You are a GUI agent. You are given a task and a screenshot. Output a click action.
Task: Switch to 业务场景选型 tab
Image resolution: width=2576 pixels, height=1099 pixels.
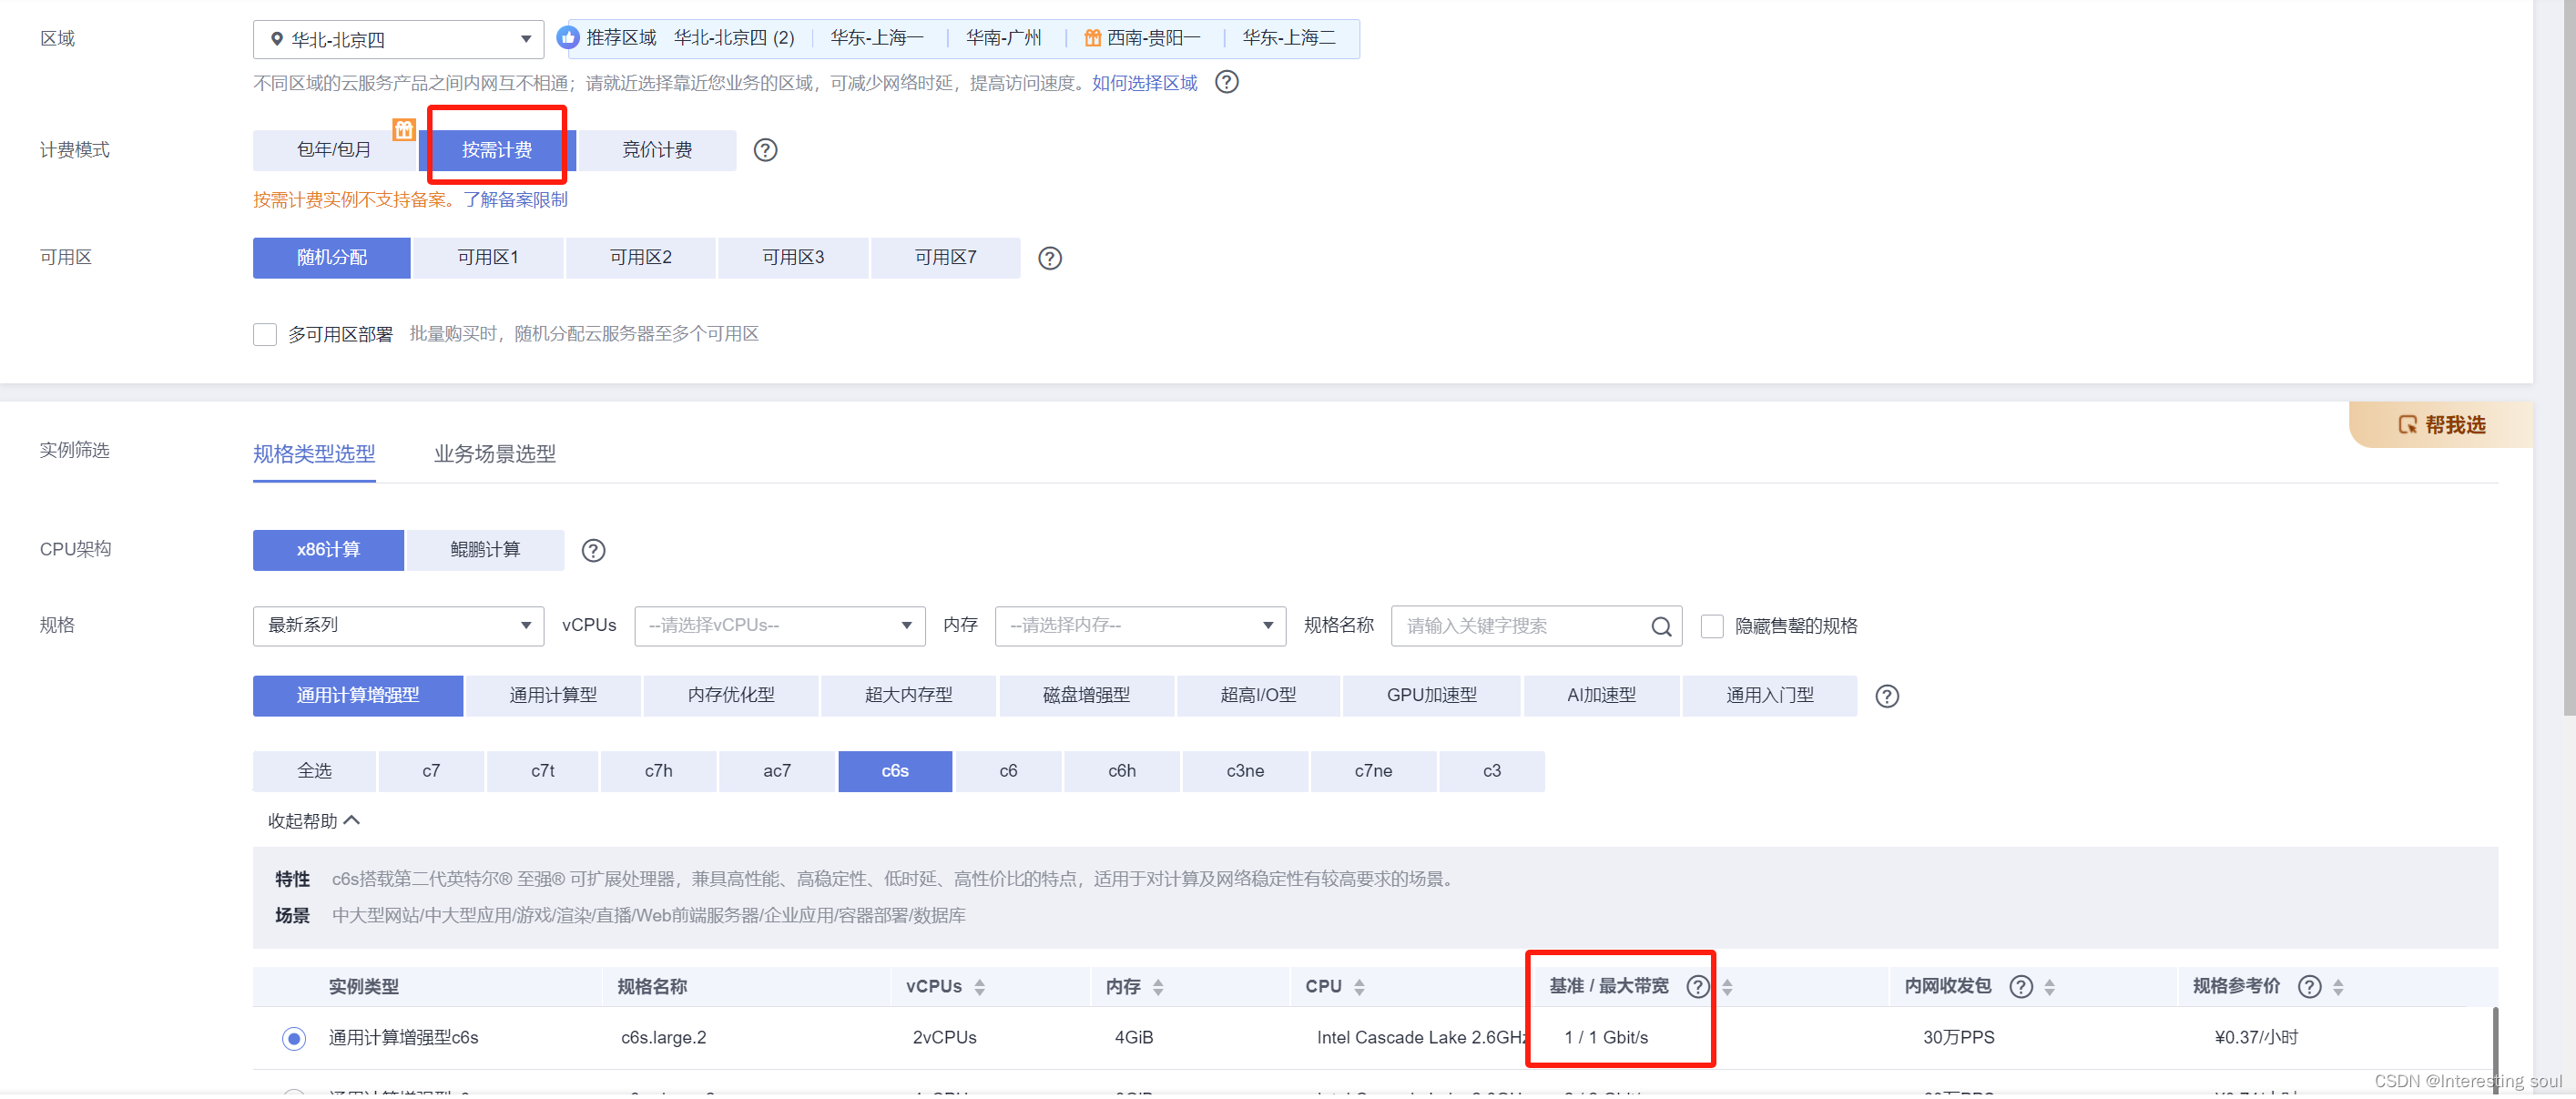click(494, 454)
